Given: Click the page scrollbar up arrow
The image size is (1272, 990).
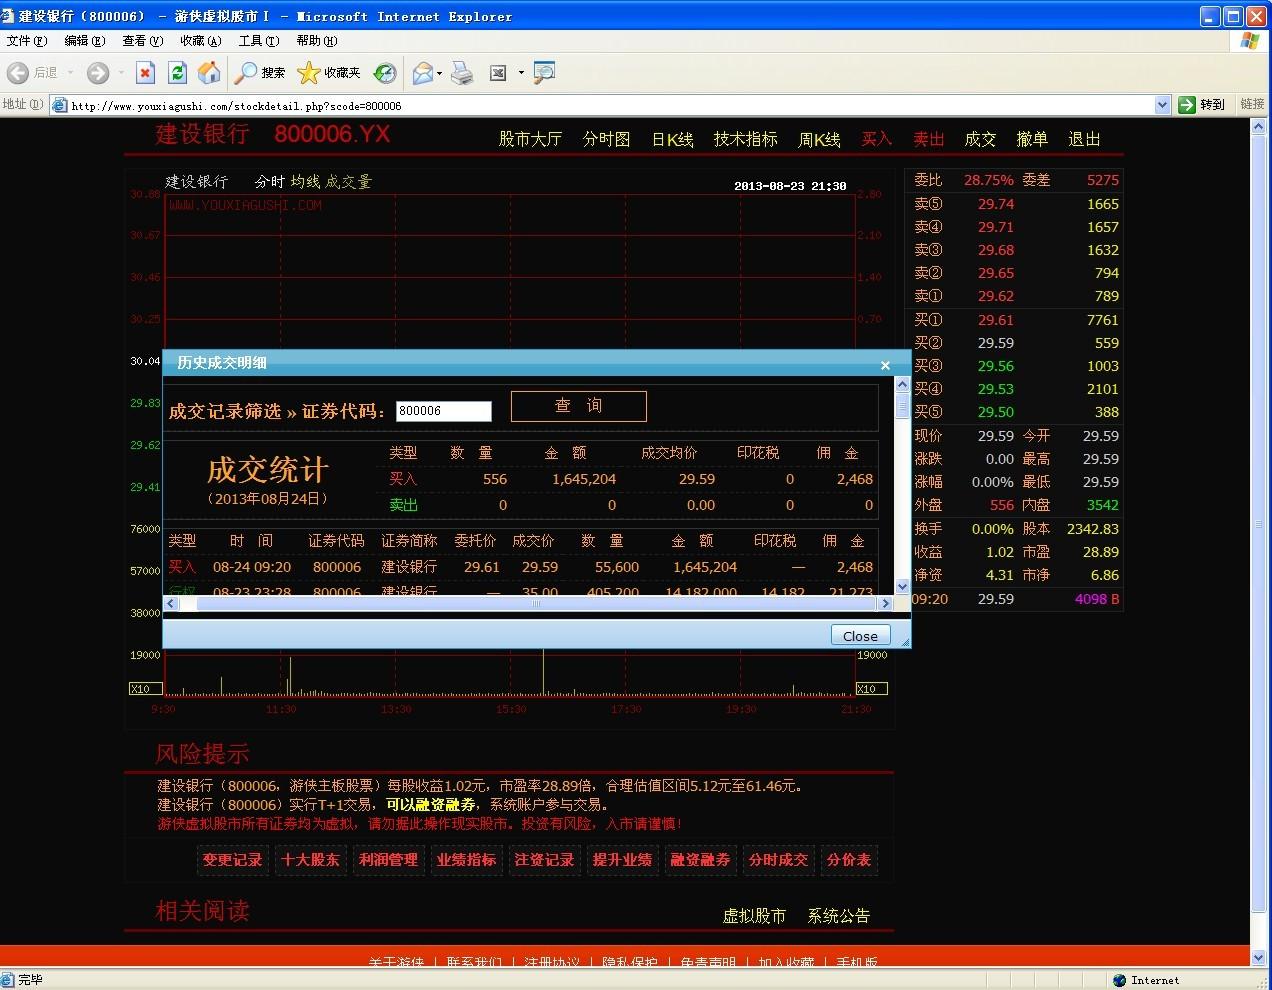Looking at the screenshot, I should [1258, 126].
